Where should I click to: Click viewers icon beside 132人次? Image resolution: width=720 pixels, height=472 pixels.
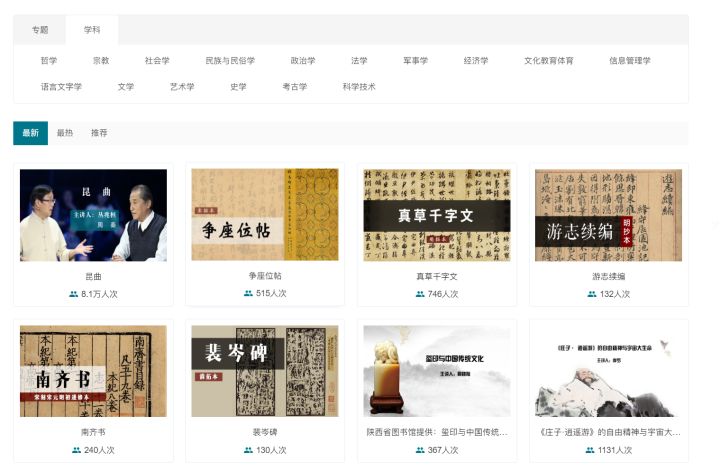tap(592, 294)
